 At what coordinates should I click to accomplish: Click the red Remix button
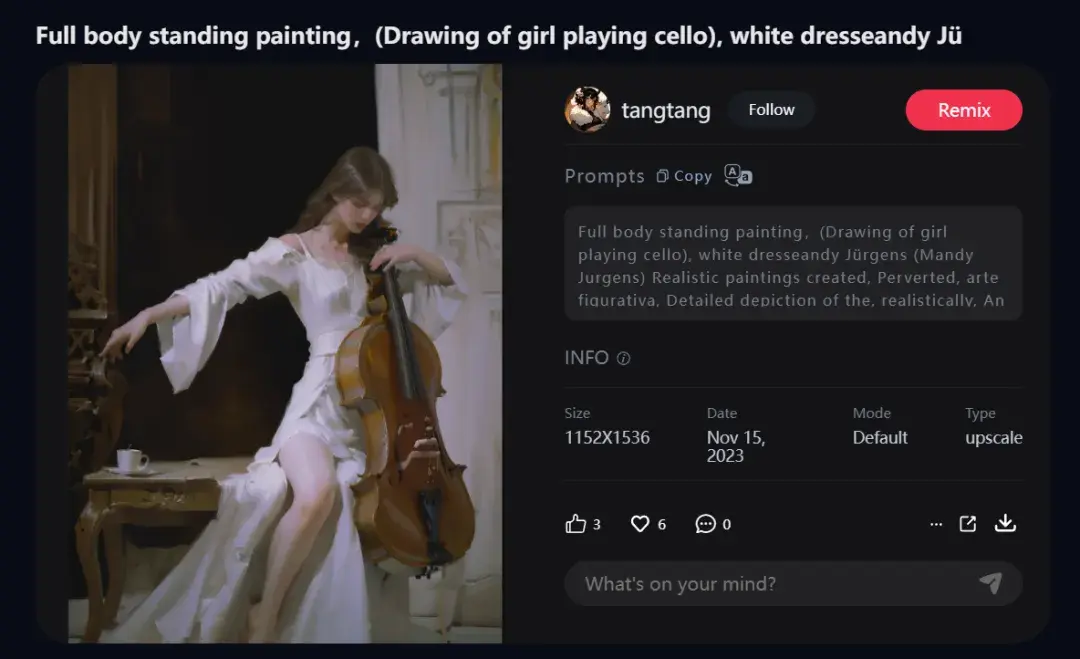pos(964,110)
